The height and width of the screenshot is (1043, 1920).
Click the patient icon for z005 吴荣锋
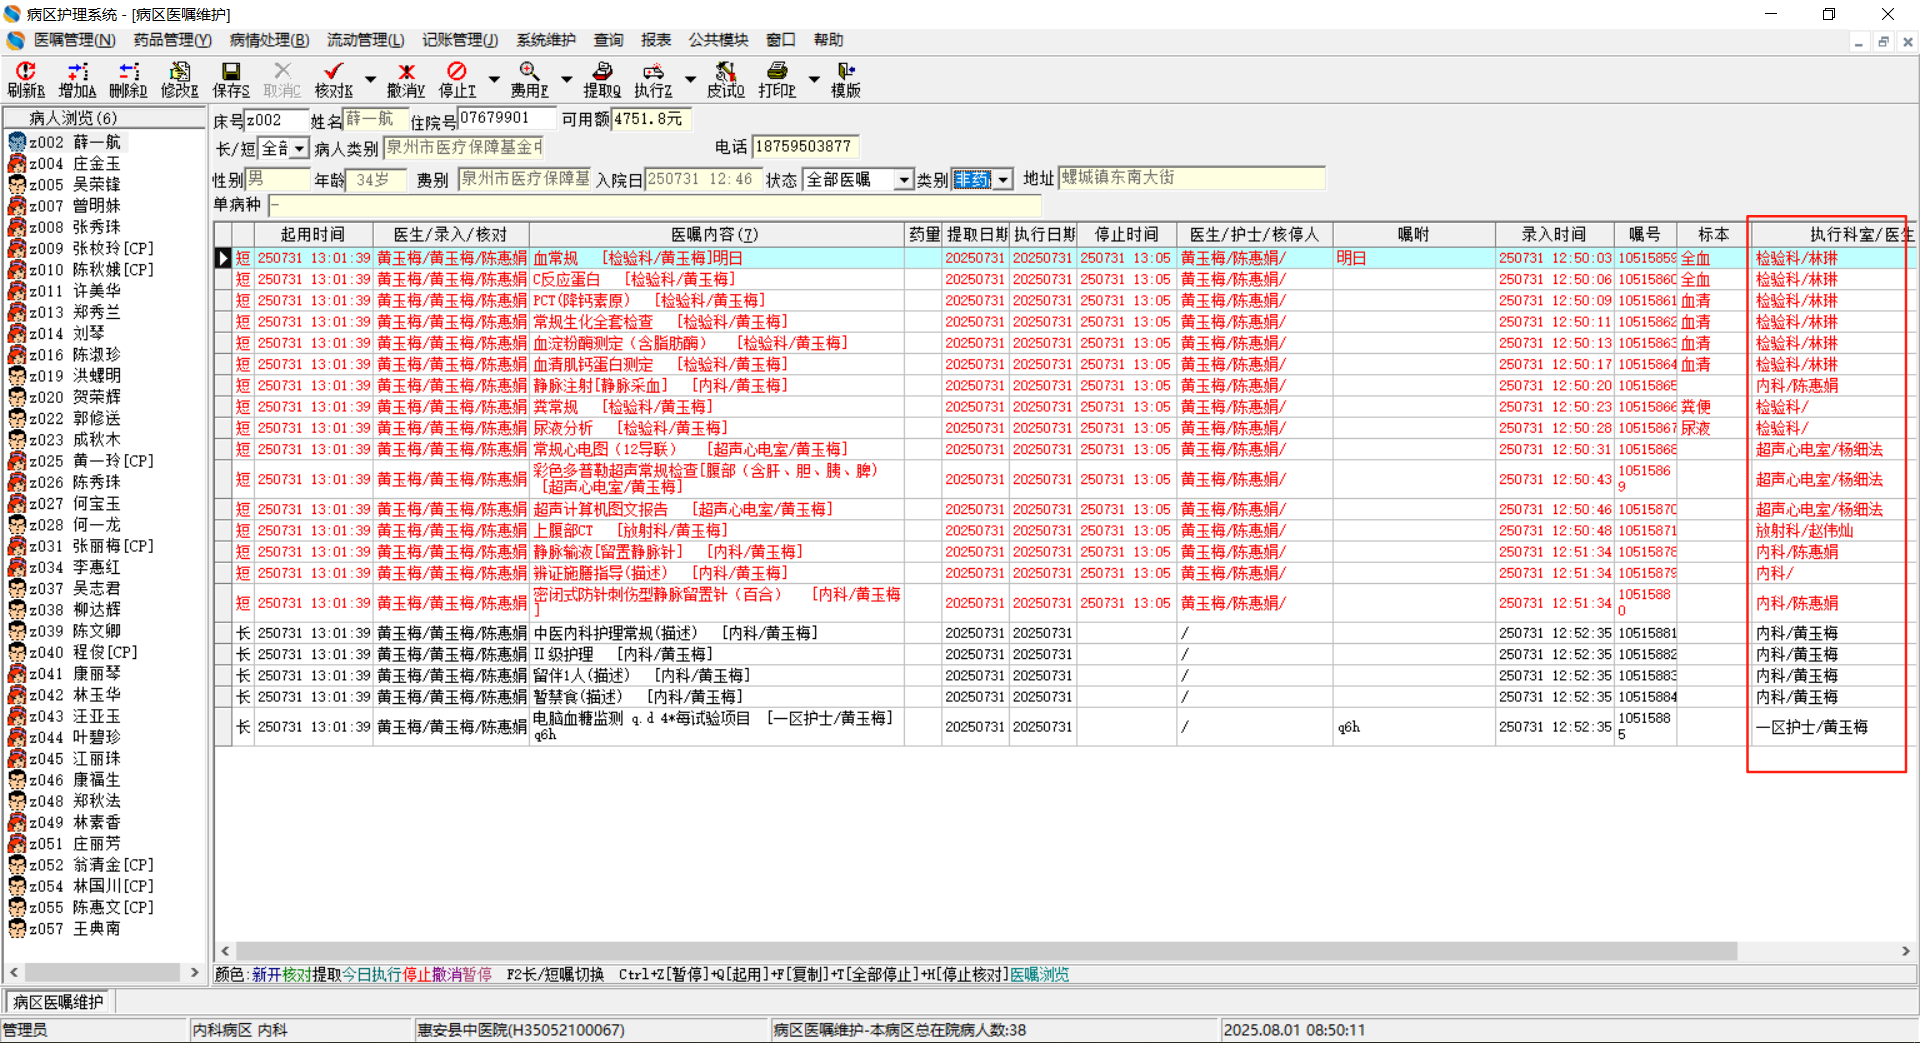(17, 185)
